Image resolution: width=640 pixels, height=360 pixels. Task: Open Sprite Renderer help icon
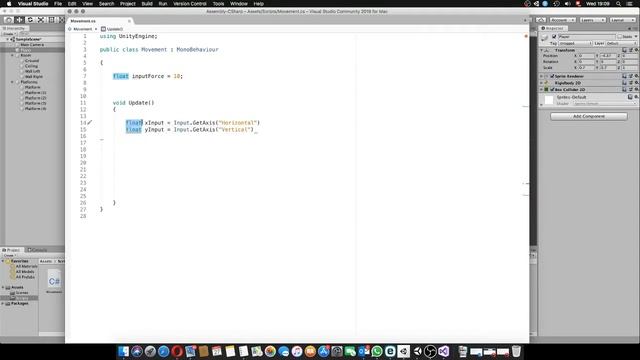(x=624, y=76)
